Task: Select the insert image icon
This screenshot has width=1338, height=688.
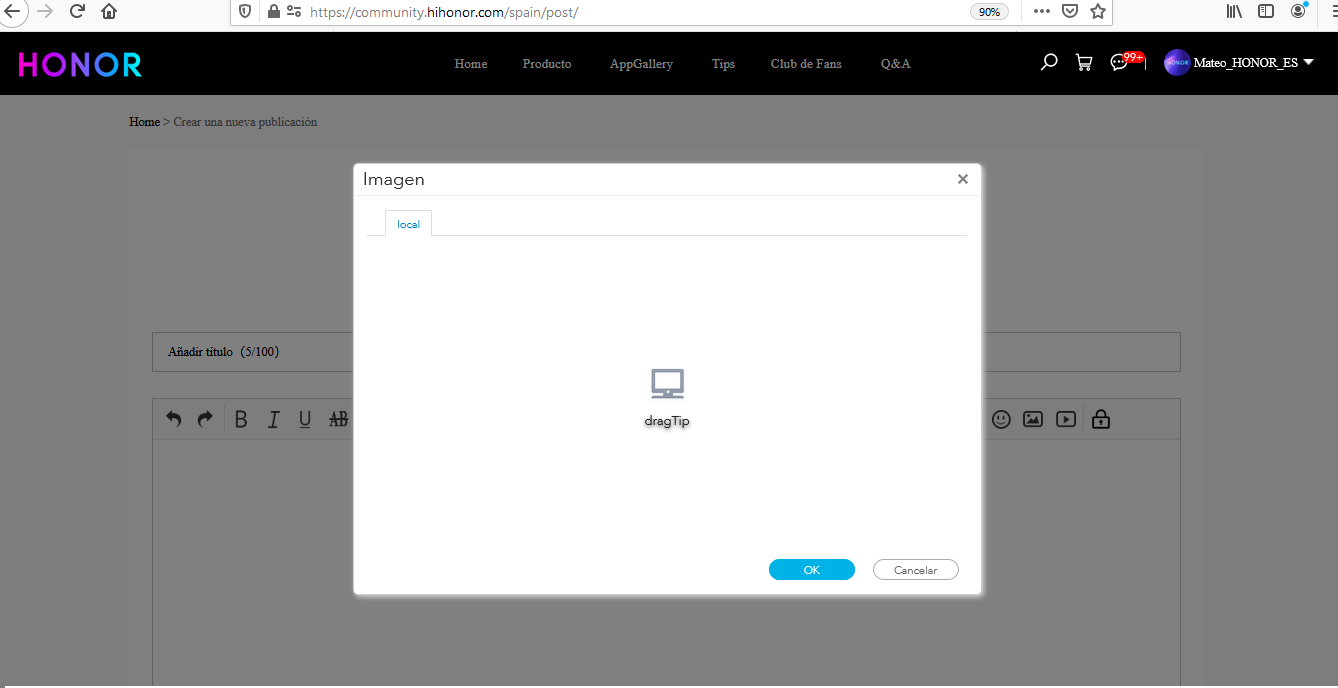Action: (x=1033, y=419)
